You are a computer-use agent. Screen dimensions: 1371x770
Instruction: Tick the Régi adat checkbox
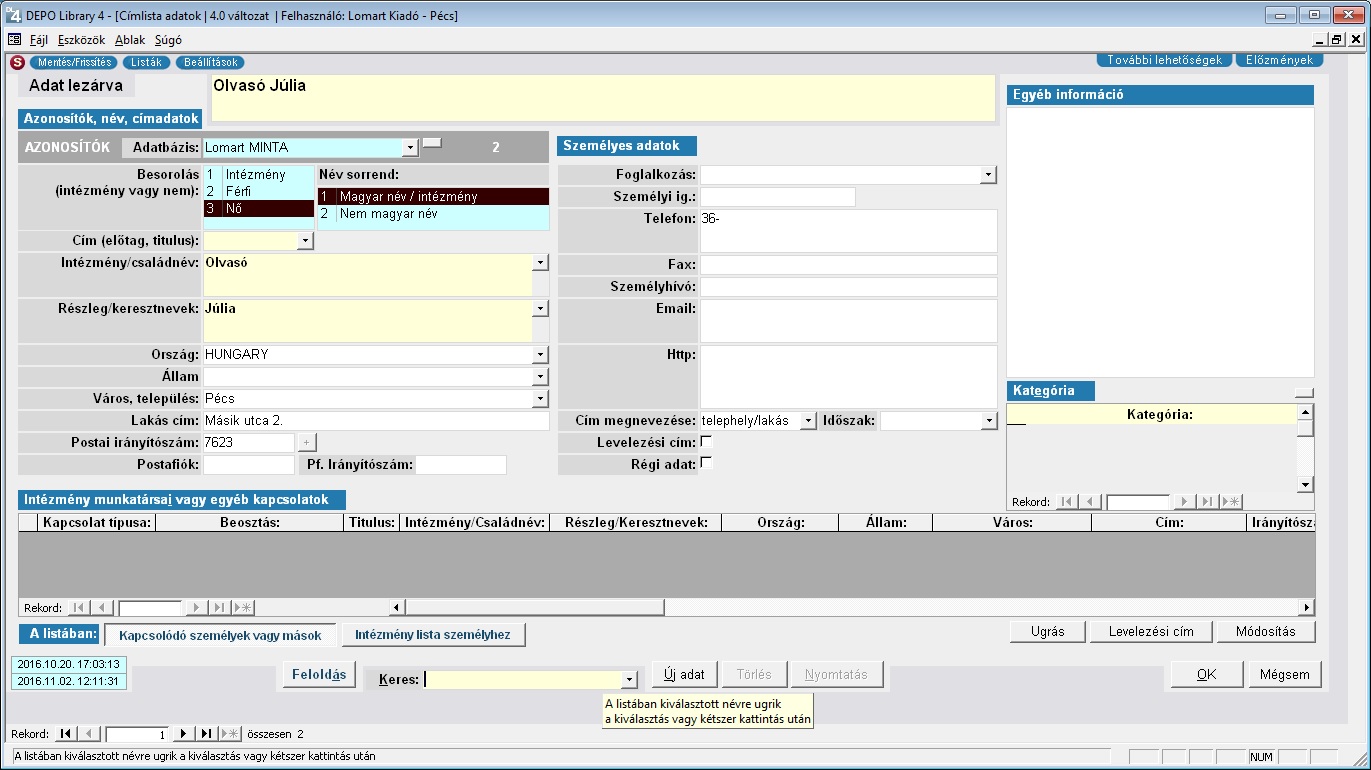coord(707,463)
